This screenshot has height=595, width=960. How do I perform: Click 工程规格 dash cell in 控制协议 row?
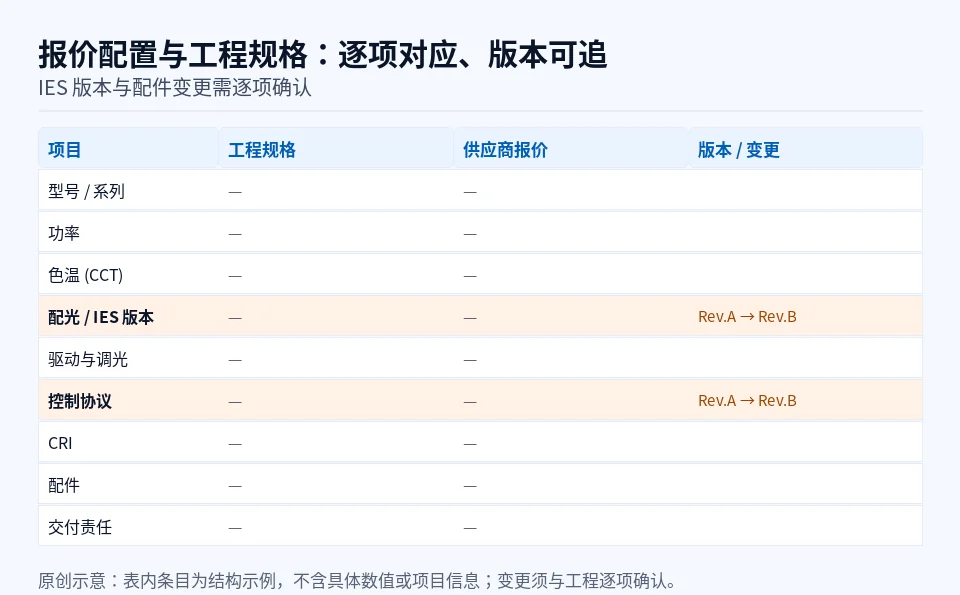point(235,402)
